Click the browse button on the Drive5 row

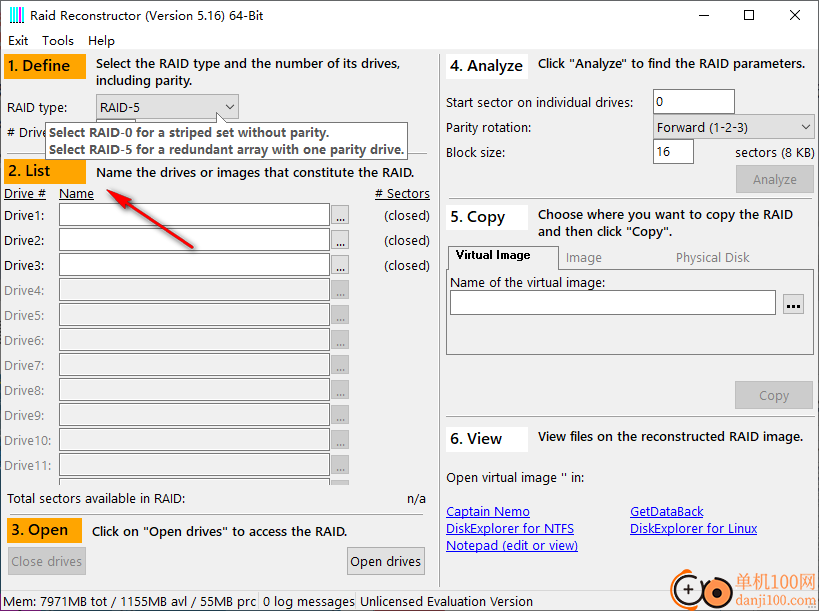340,315
